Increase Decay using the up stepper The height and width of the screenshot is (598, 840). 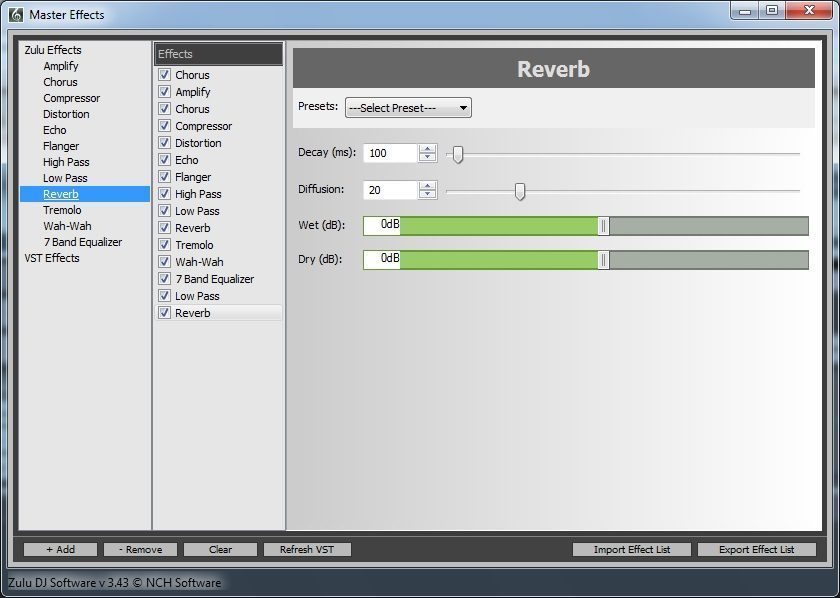(428, 149)
